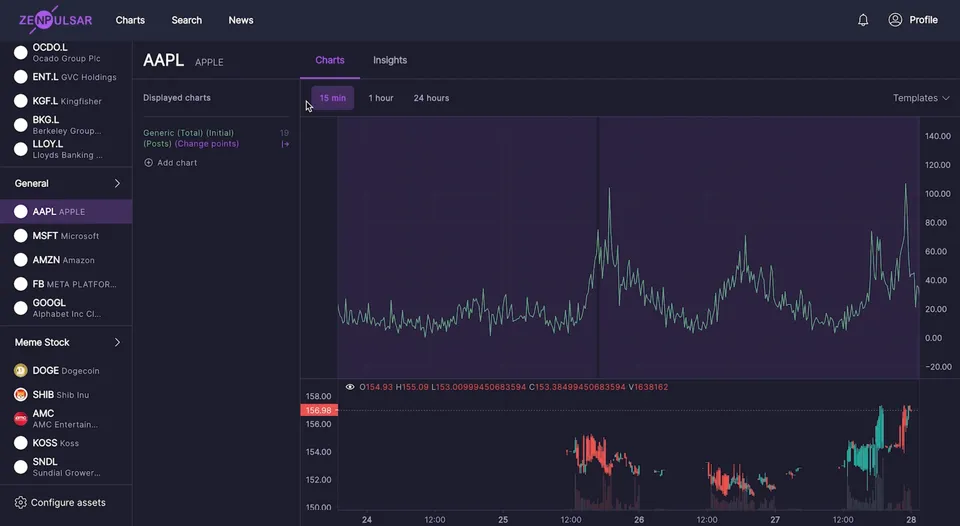Click the FB Meta circle icon
This screenshot has width=960, height=526.
click(21, 284)
